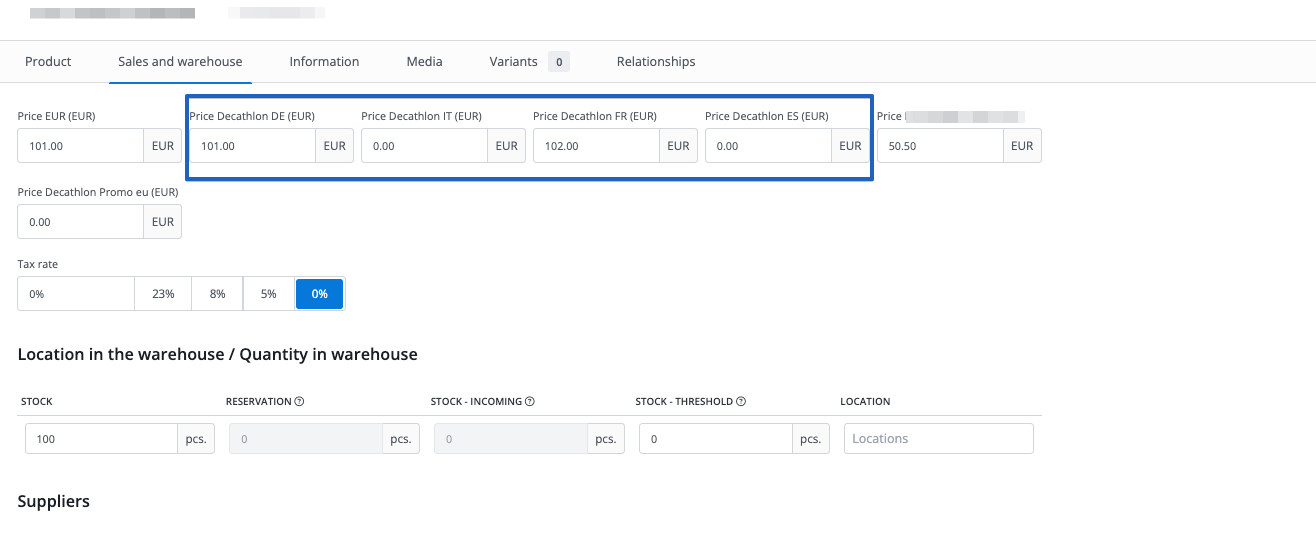Image resolution: width=1316 pixels, height=547 pixels.
Task: Click the Stock quantity input field
Action: point(101,439)
